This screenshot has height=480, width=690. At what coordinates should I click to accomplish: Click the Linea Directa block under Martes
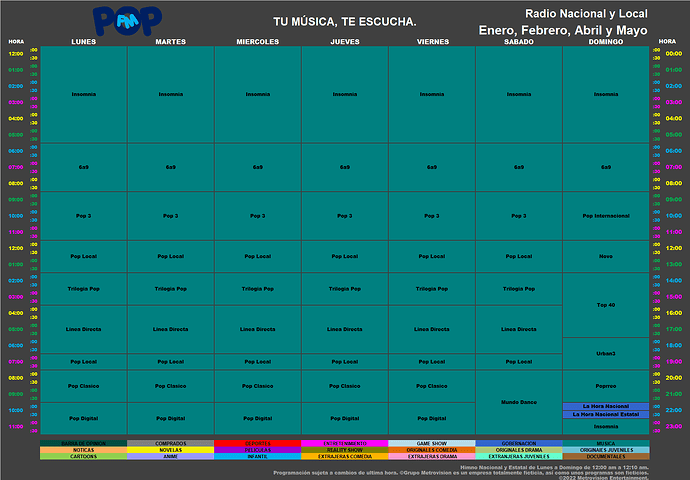(171, 329)
